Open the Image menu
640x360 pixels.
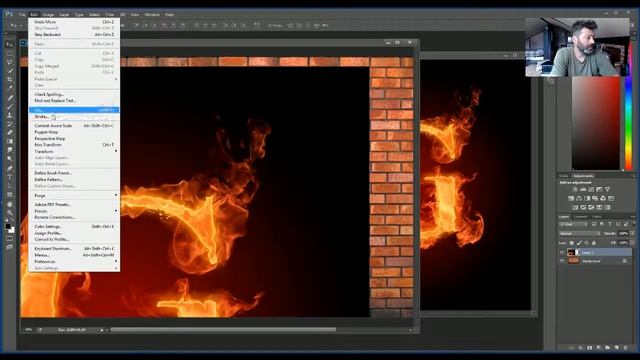(x=49, y=15)
